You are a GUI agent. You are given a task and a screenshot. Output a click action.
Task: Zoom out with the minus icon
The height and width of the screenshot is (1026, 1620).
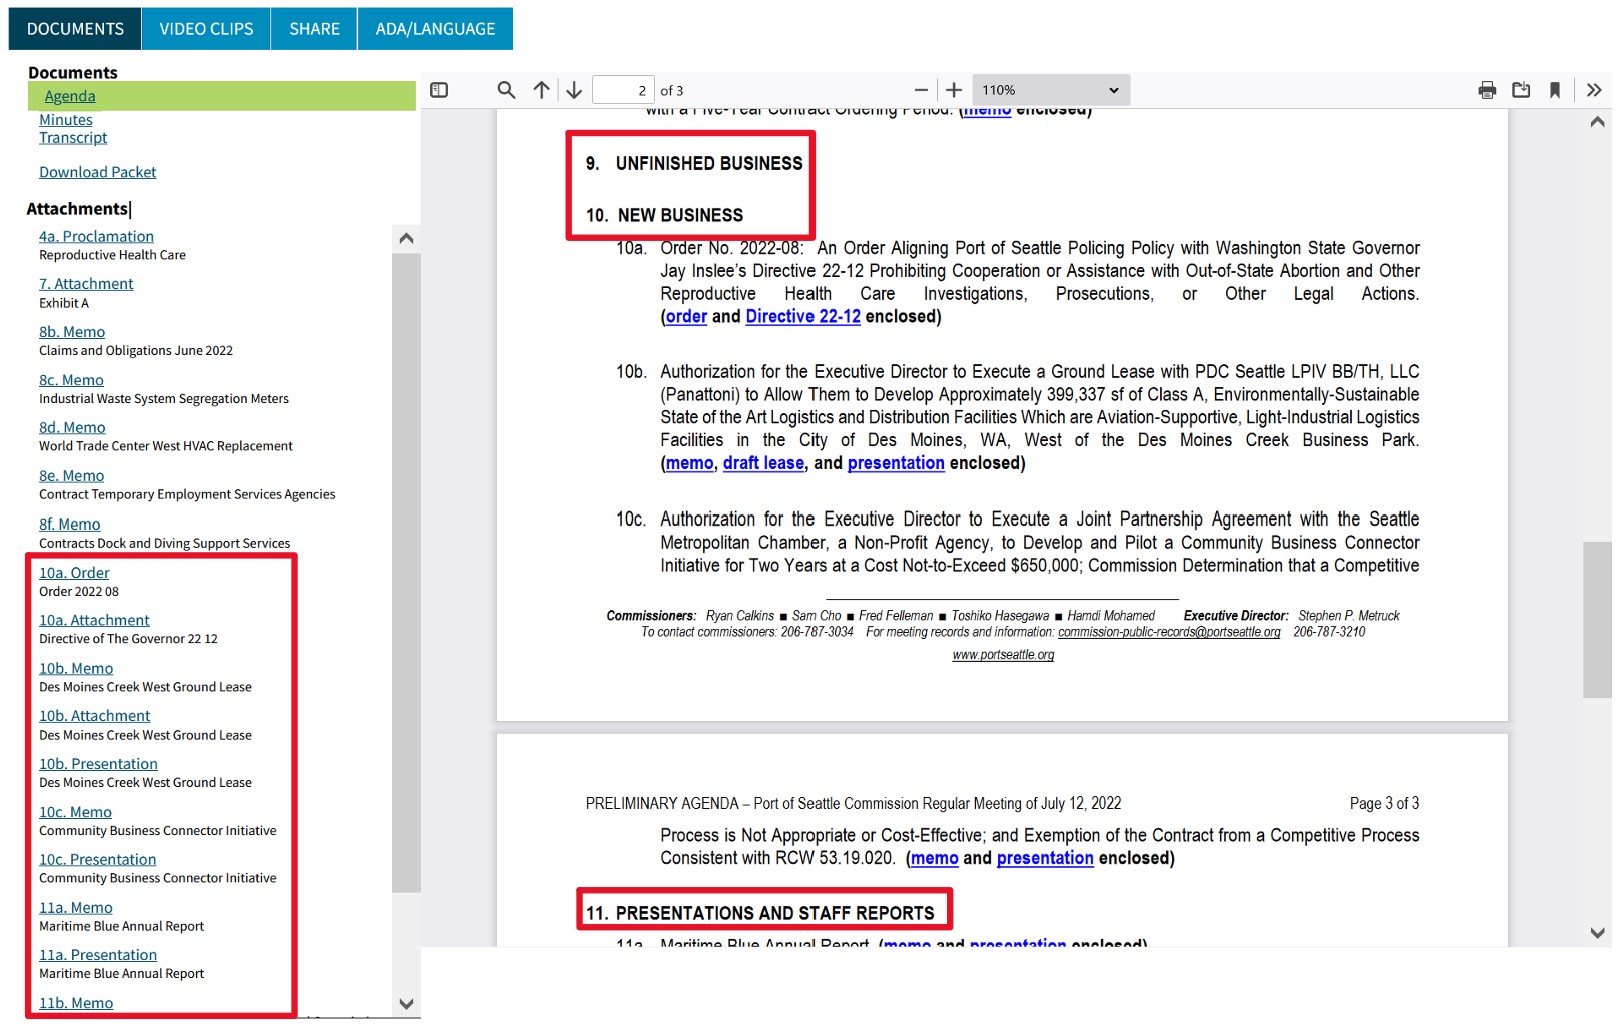point(921,90)
